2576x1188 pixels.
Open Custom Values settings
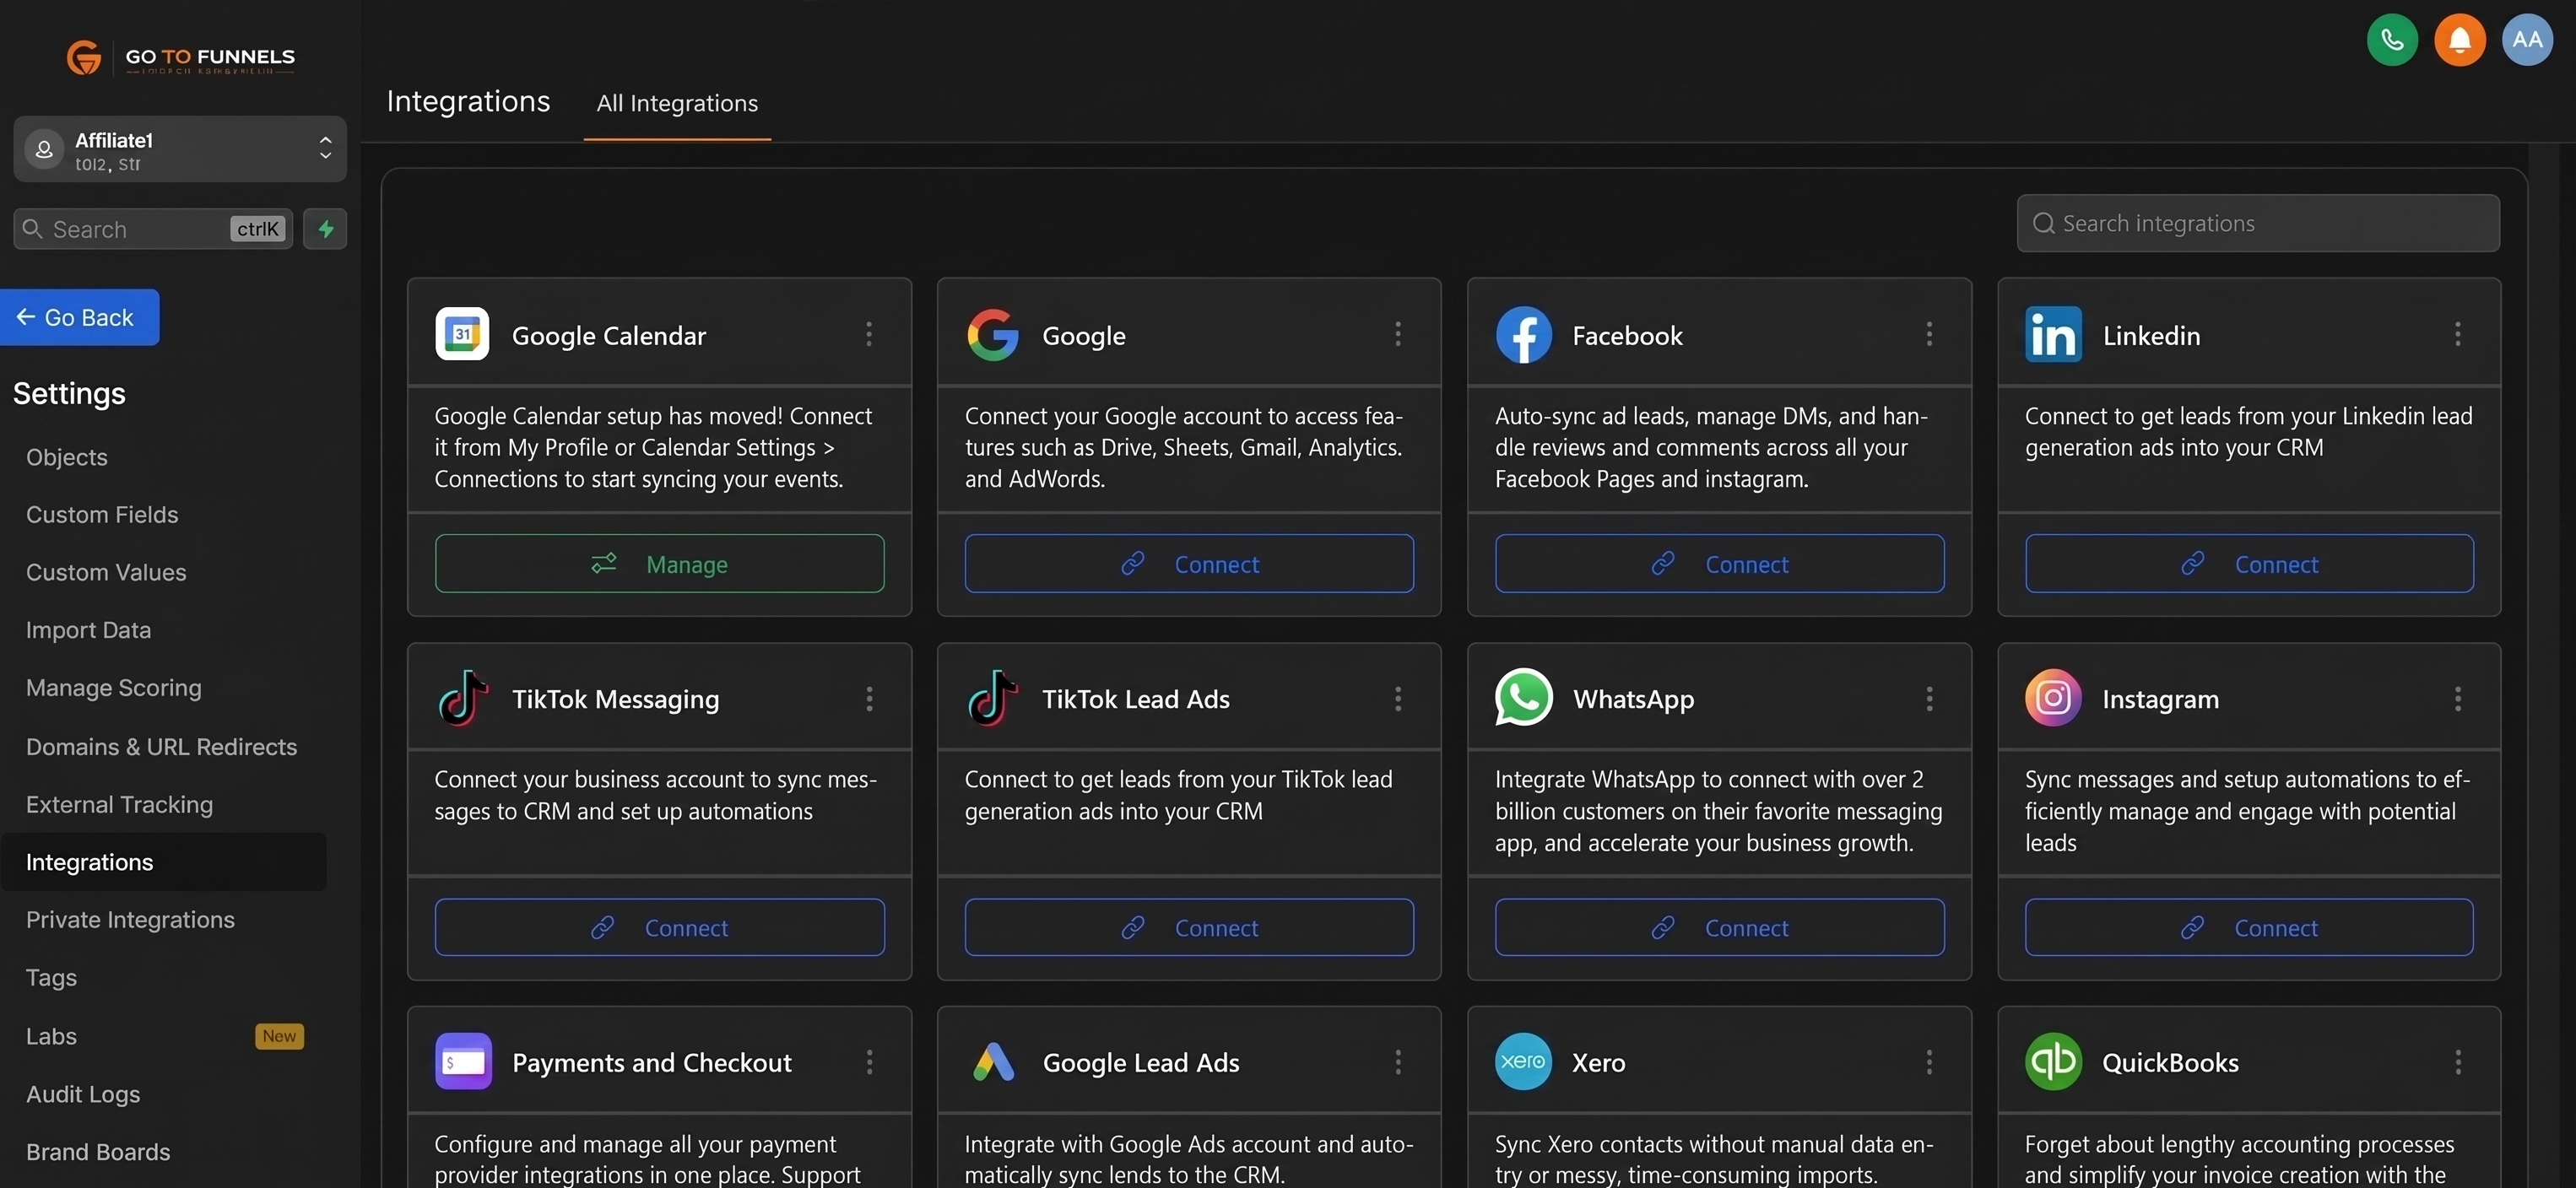[x=106, y=572]
